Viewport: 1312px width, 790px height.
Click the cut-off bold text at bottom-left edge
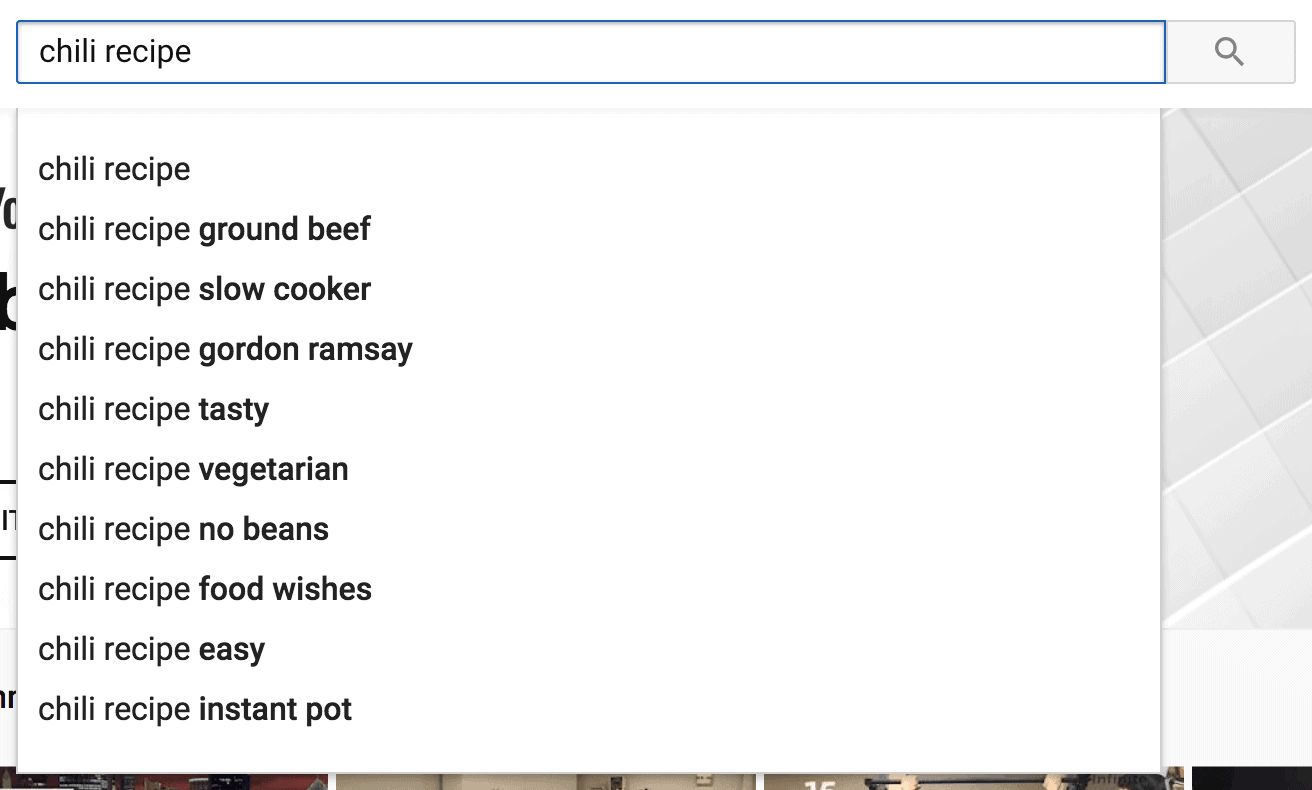(8, 697)
